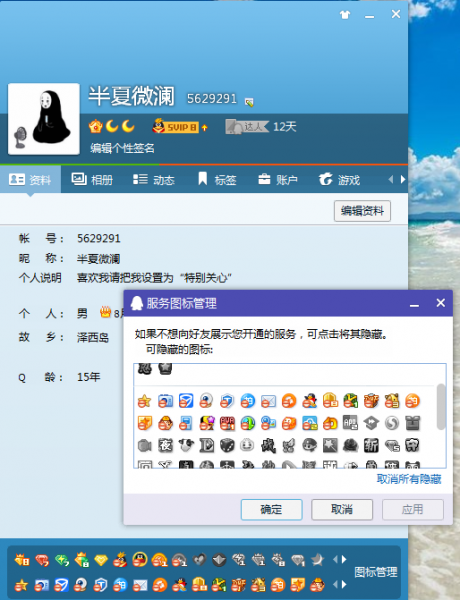The width and height of the screenshot is (460, 600).
Task: Click the account number 5629291 in details
Action: (99, 238)
